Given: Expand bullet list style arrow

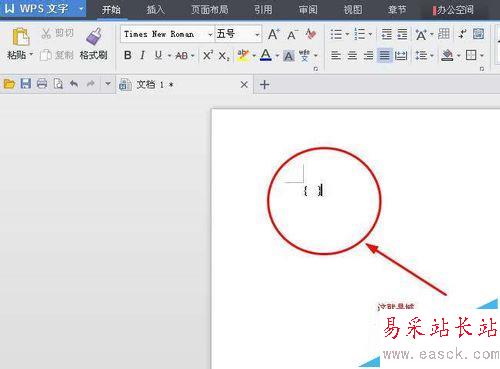Looking at the screenshot, I should pyautogui.click(x=347, y=34).
